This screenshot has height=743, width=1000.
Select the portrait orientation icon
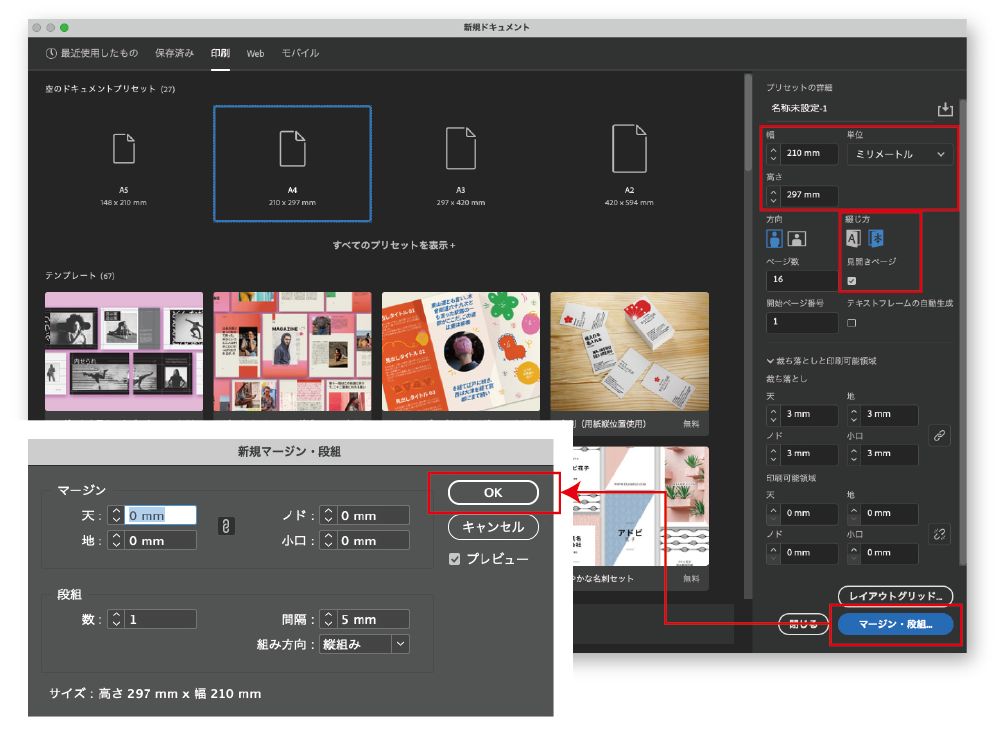pyautogui.click(x=775, y=238)
